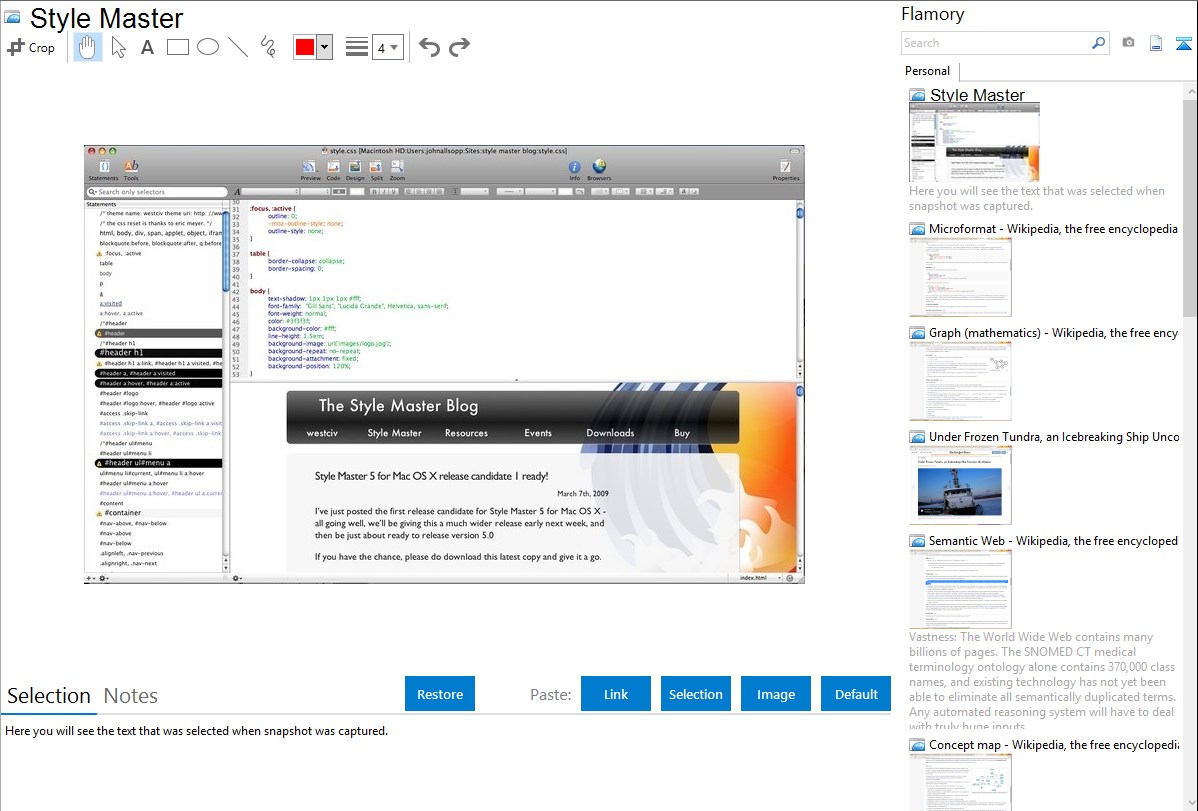Open Semantic Web - Wikipedia snapshot title
This screenshot has height=811, width=1198.
[x=1053, y=541]
